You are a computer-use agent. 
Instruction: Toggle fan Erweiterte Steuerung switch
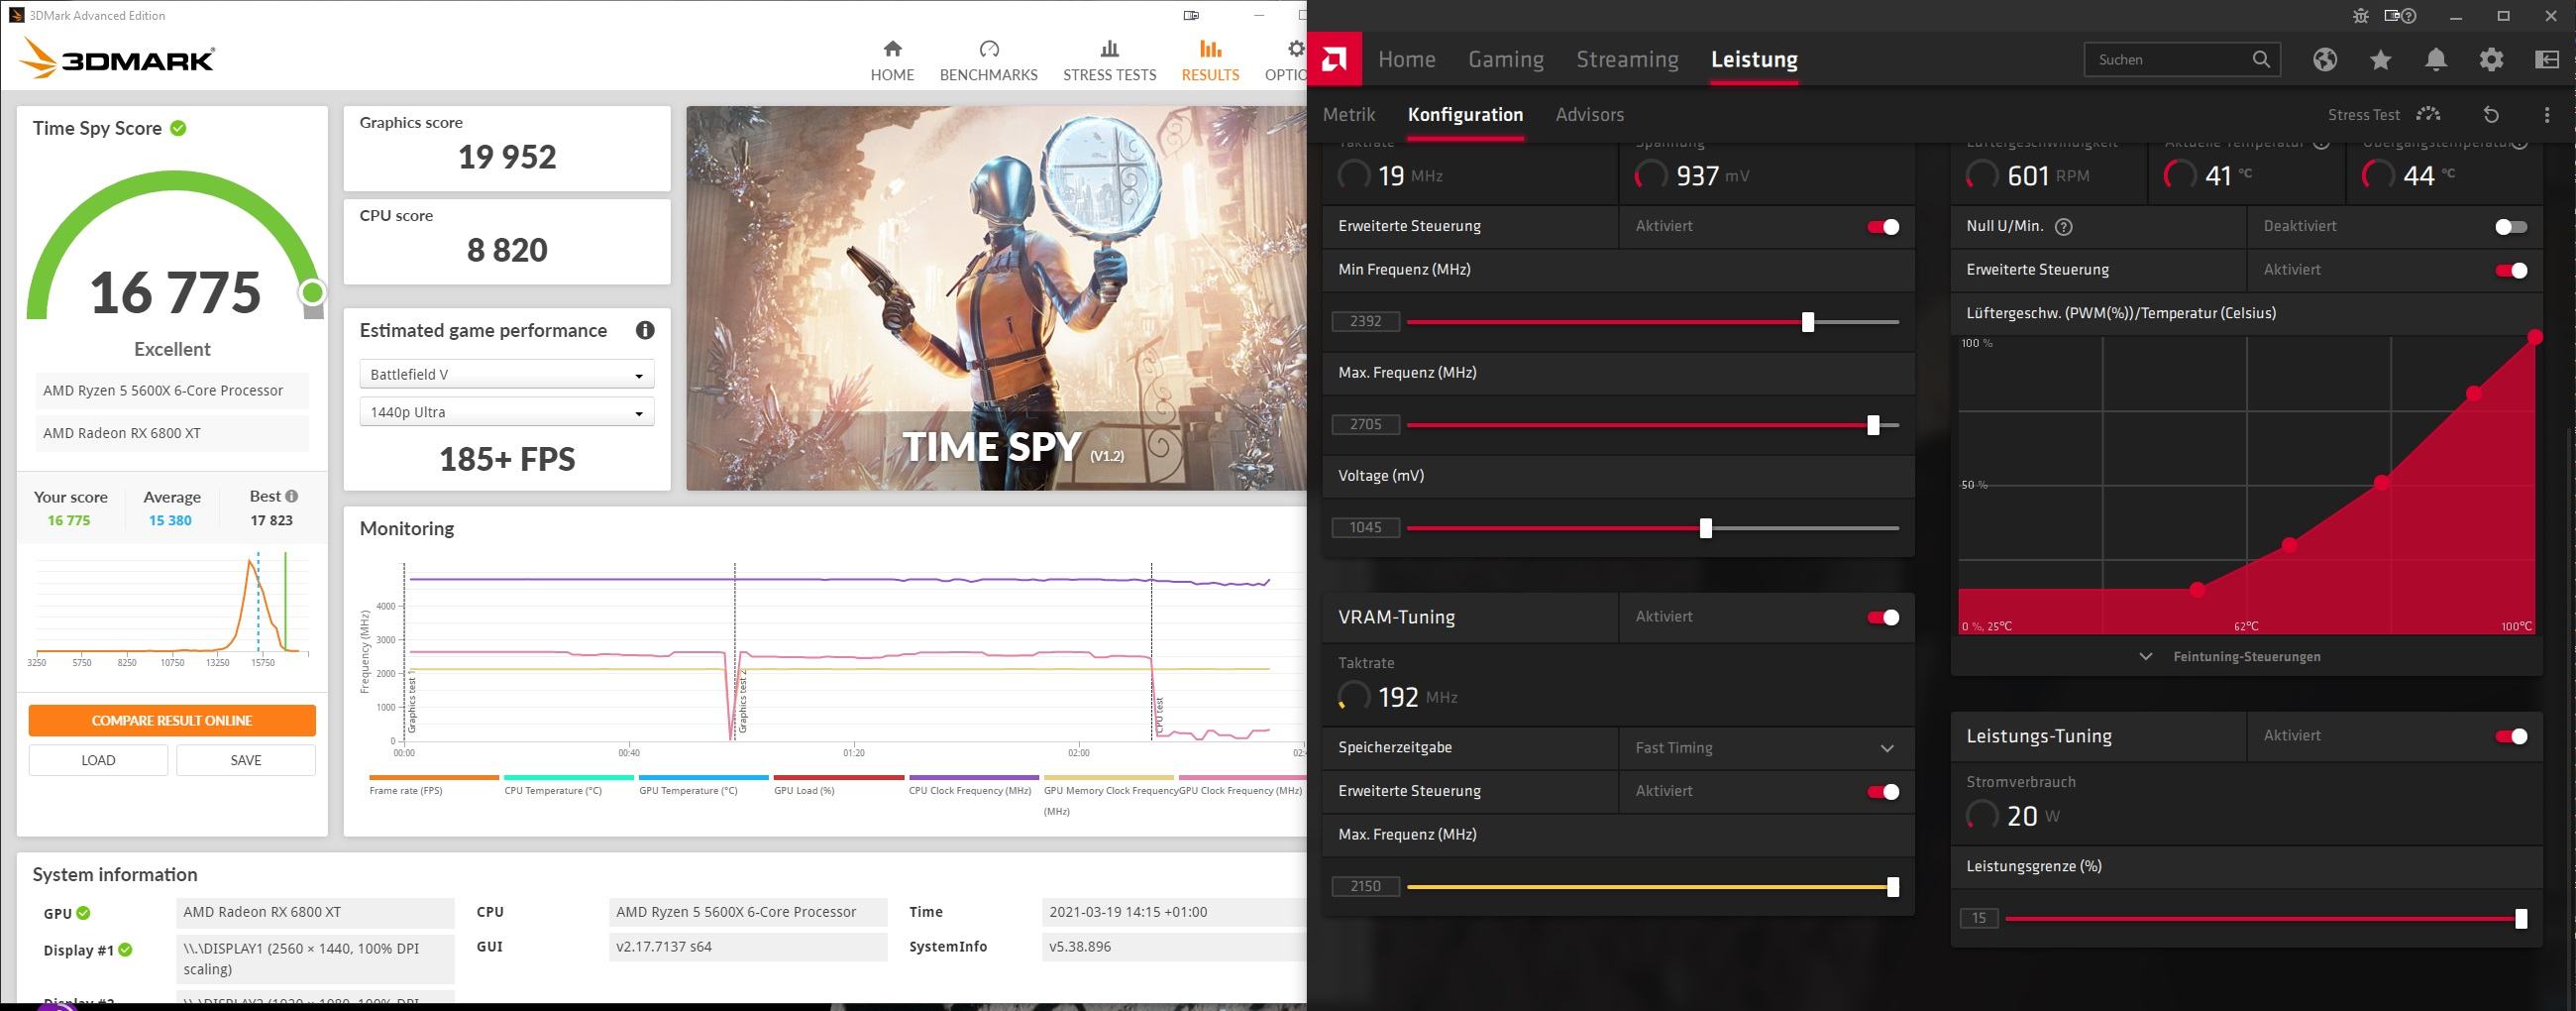pyautogui.click(x=2511, y=270)
